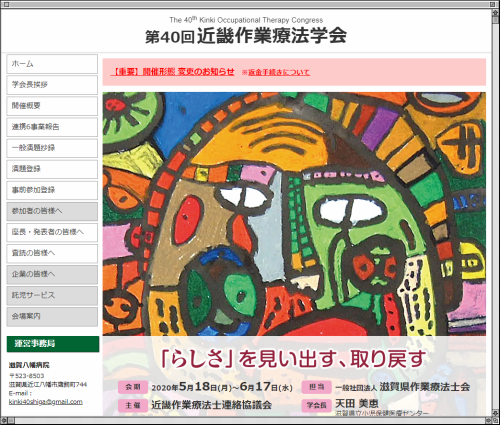Screen dimensions: 500x425
Task: Click the kinki40shiga@gmail.com email link
Action: click(46, 402)
